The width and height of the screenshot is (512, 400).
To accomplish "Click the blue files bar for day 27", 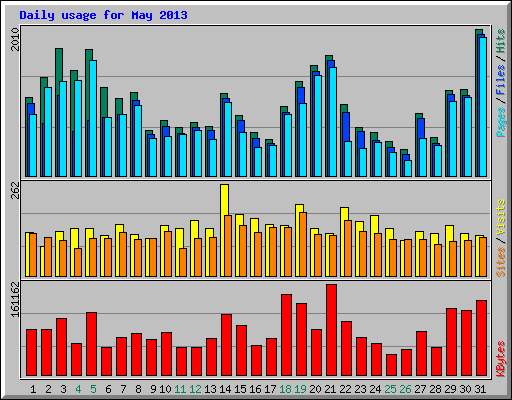I will tap(421, 129).
